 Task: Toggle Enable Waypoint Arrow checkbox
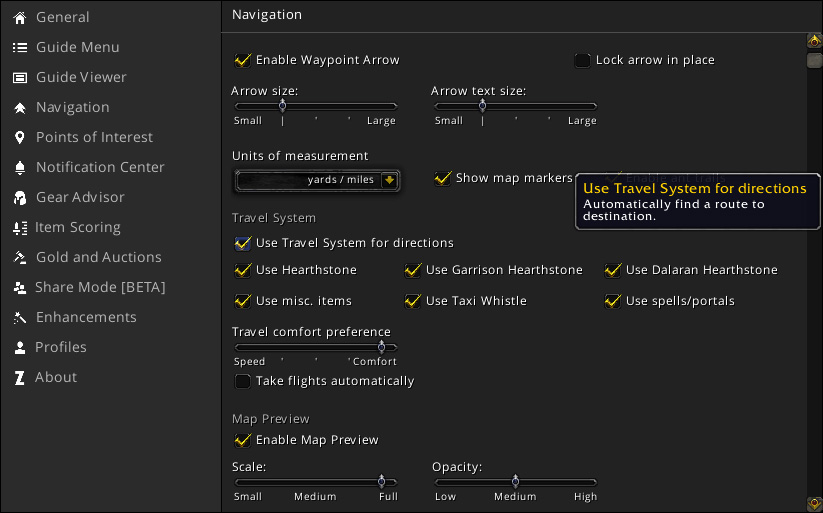[x=242, y=60]
